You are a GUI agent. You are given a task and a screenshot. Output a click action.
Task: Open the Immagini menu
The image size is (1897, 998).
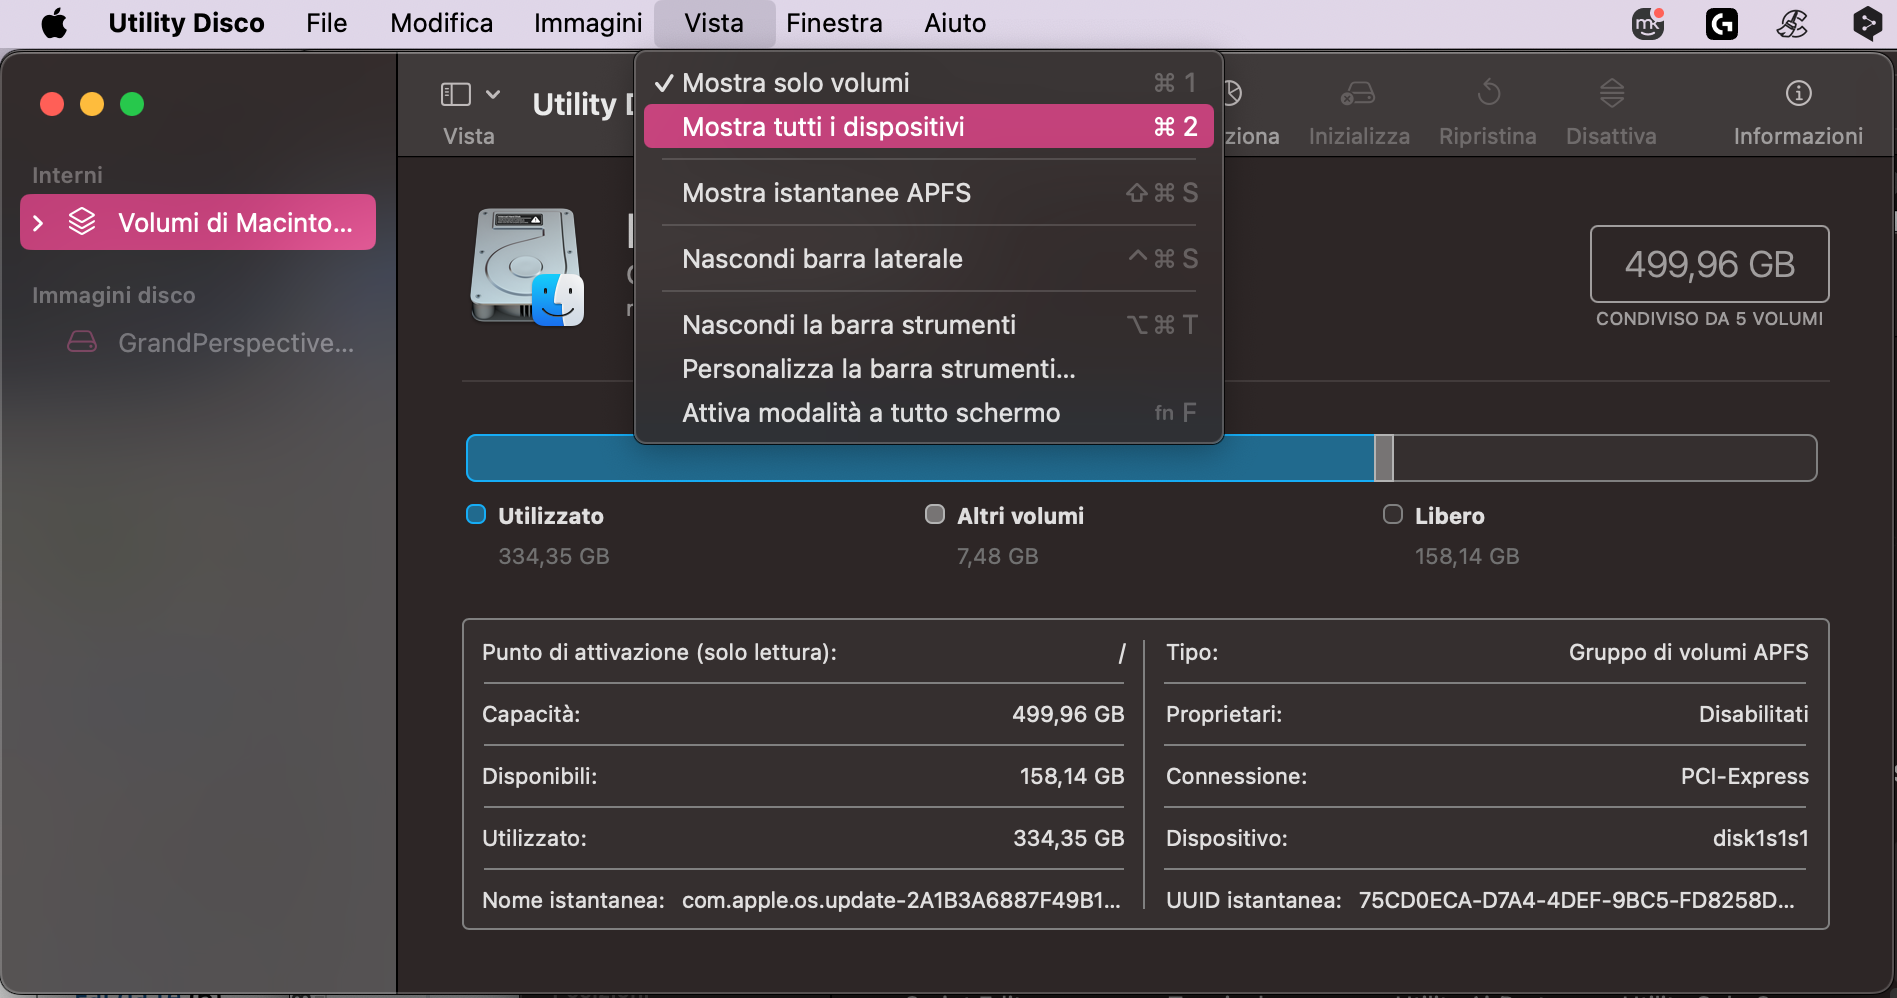tap(587, 23)
